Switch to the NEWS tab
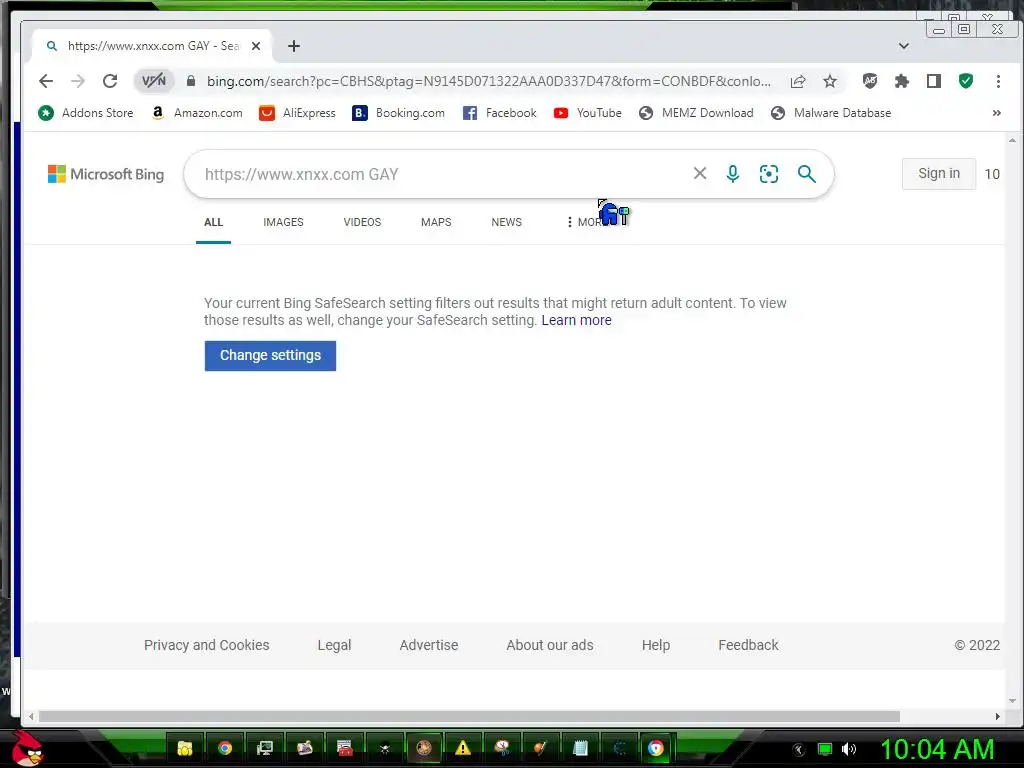The height and width of the screenshot is (768, 1024). (507, 222)
